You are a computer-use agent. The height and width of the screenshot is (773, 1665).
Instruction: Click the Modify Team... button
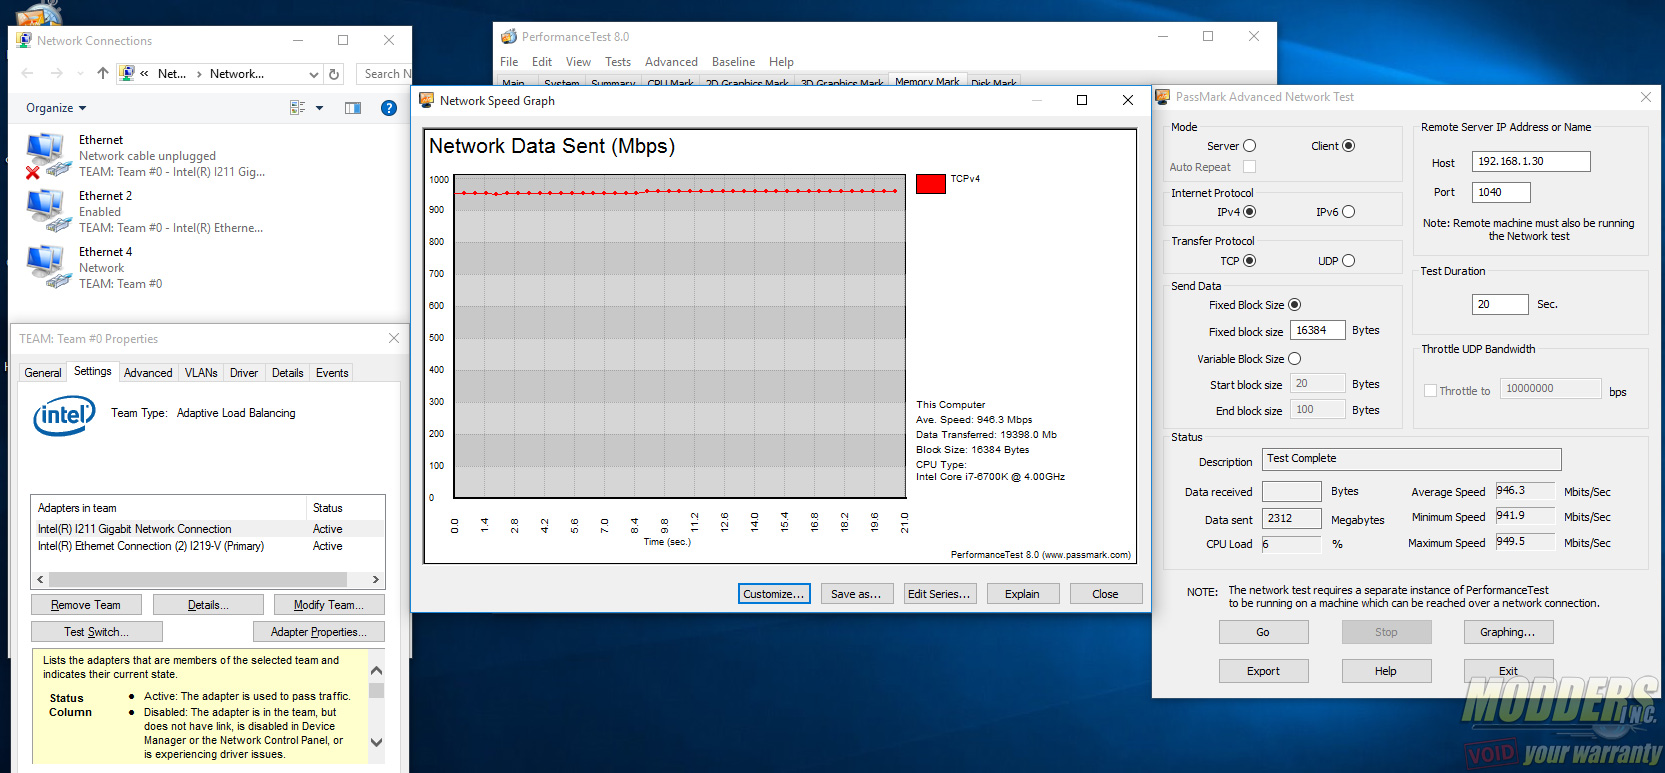(328, 605)
